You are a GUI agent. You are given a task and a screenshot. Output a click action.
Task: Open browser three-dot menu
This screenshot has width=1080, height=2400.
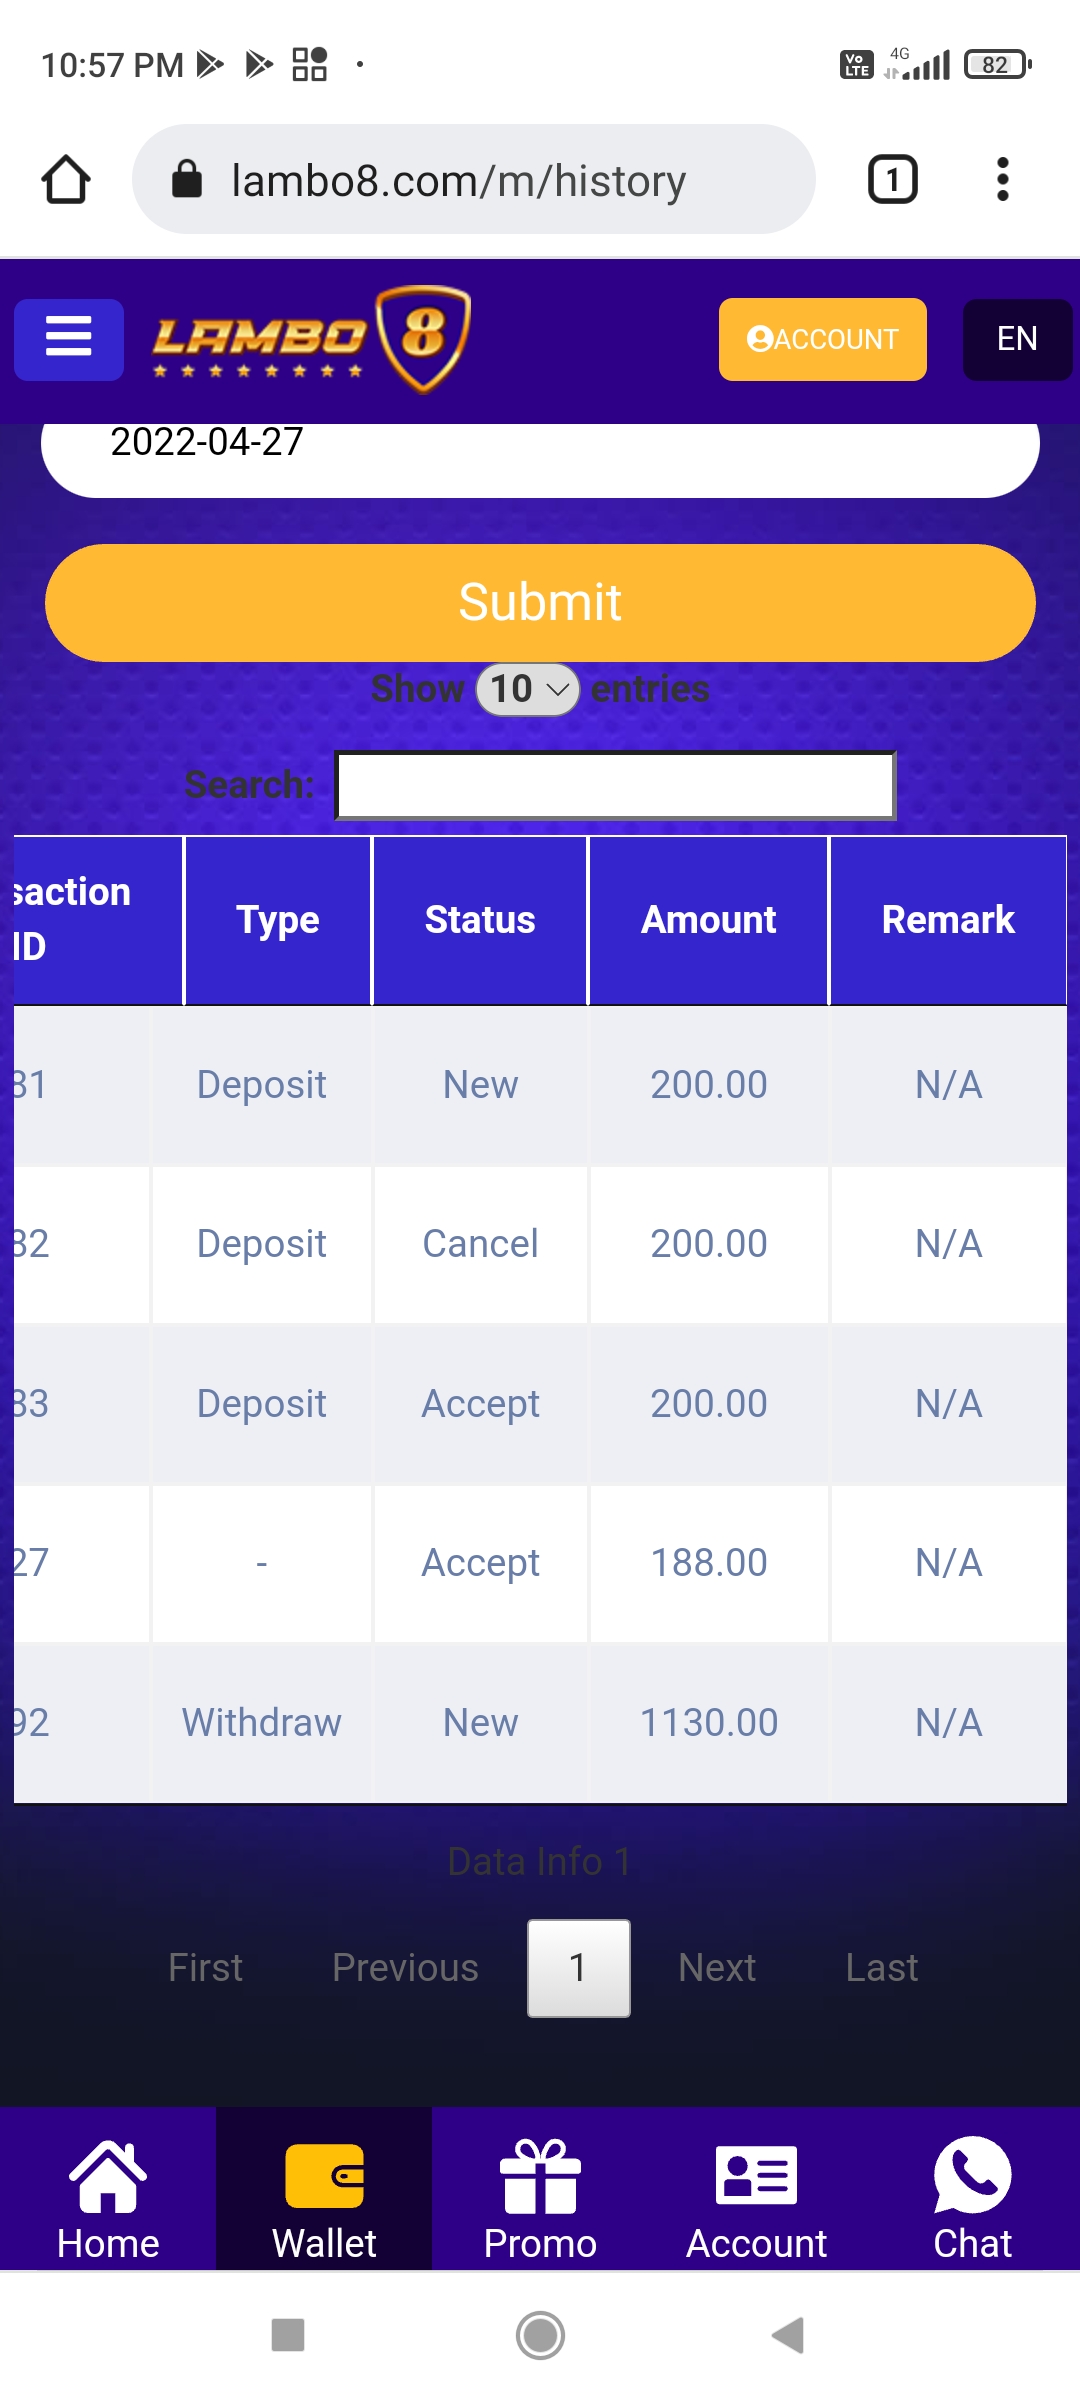pyautogui.click(x=1002, y=180)
